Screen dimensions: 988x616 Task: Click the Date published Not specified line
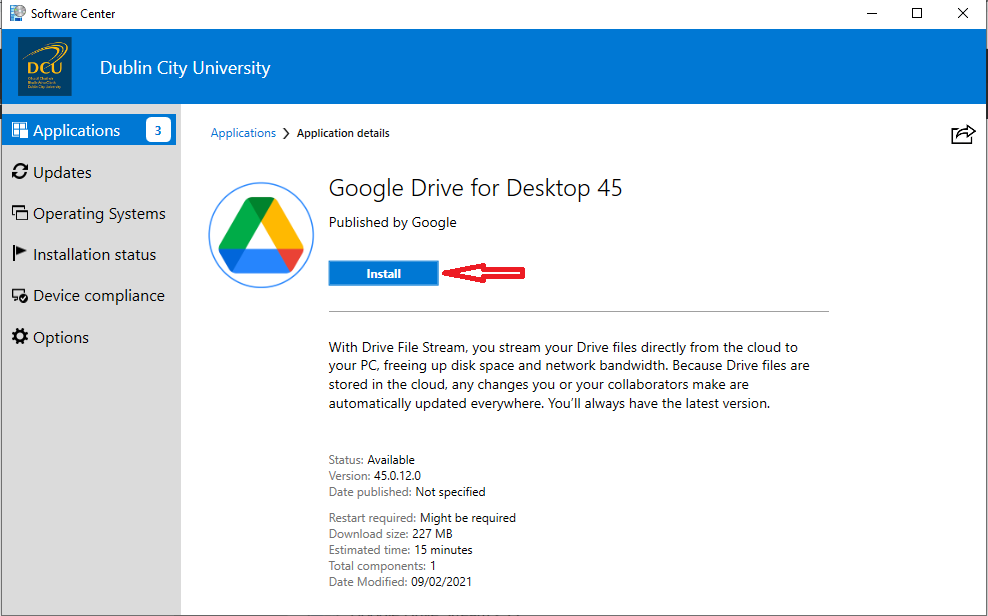click(x=407, y=492)
